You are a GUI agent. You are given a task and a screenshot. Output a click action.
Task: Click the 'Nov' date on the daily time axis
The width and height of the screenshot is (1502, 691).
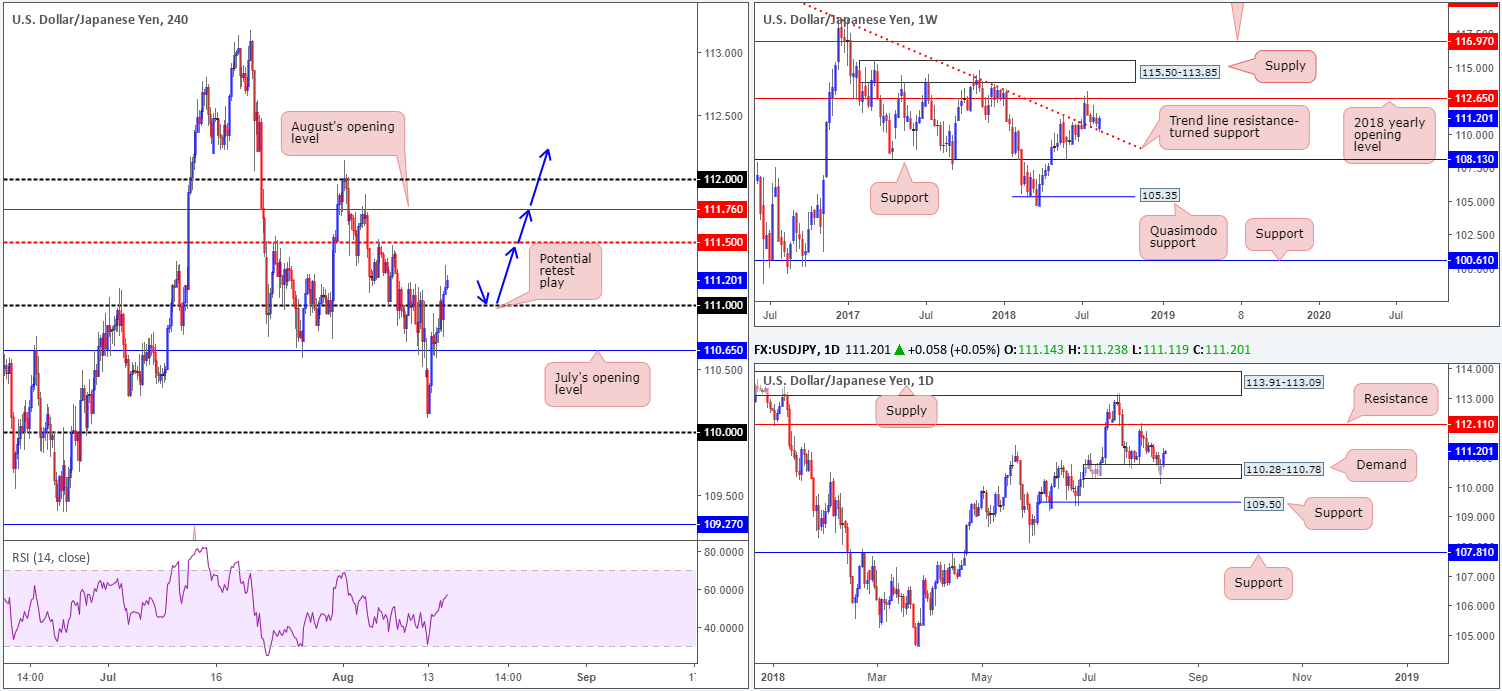(x=1303, y=676)
